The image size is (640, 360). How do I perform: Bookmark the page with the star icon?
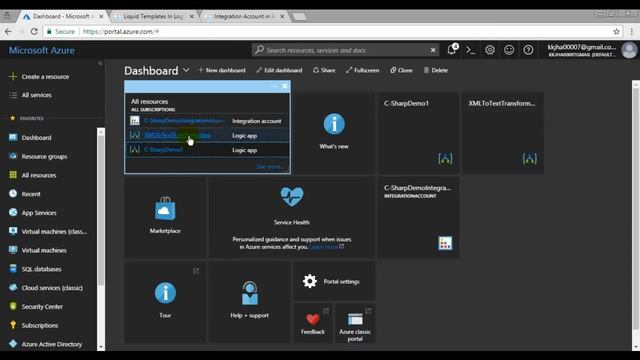(616, 31)
